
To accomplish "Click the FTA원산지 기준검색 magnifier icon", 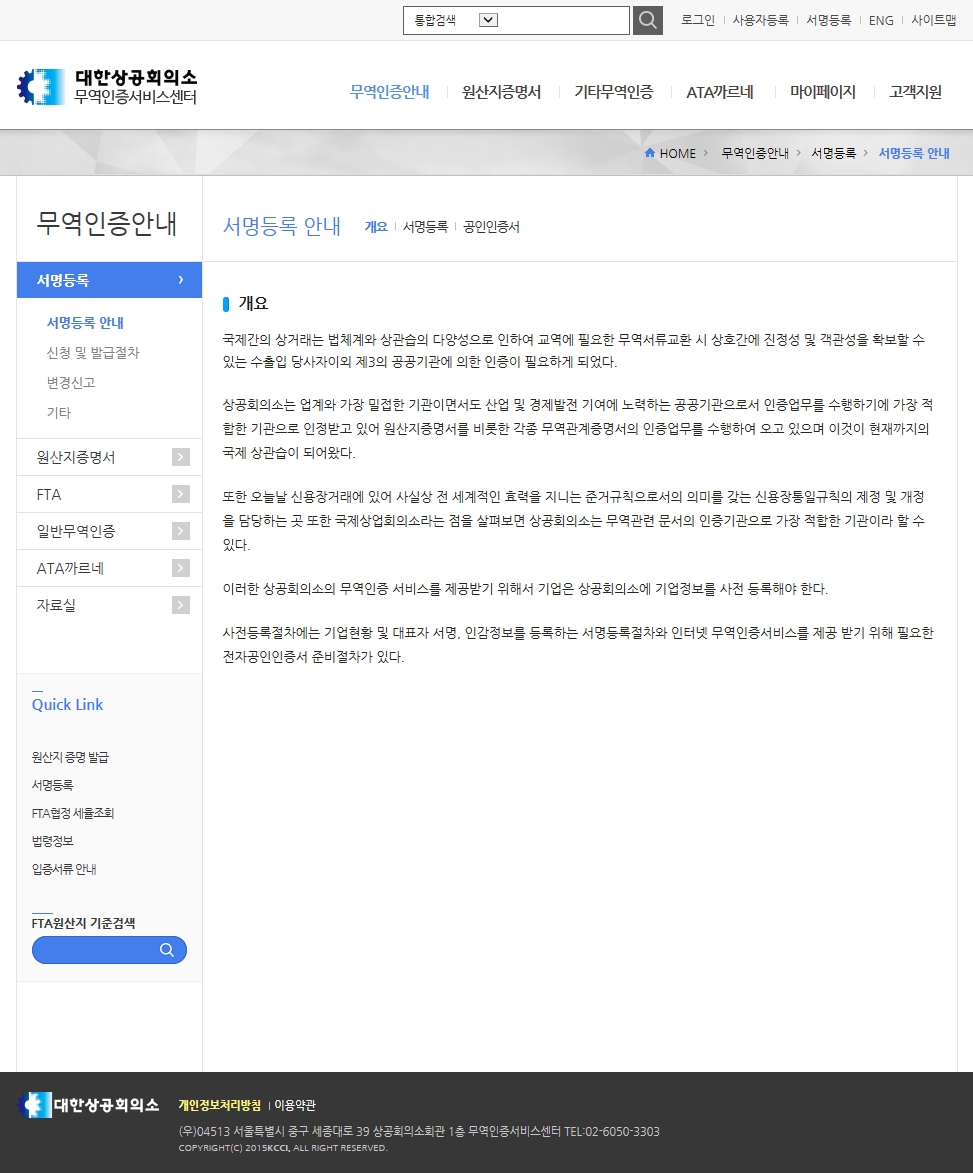I will (x=167, y=950).
